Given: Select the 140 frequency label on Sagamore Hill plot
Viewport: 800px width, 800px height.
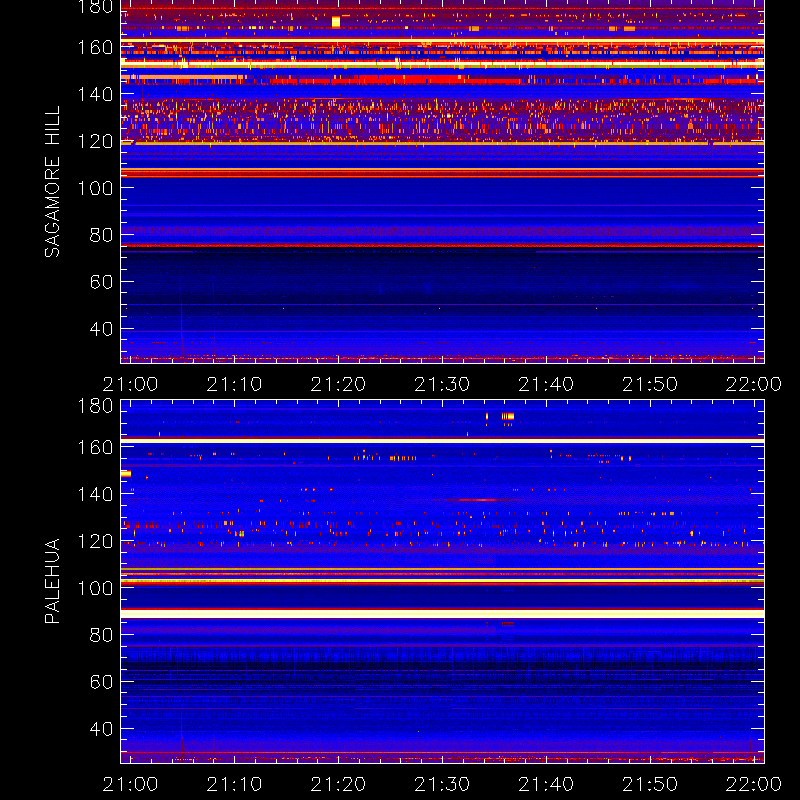Looking at the screenshot, I should pyautogui.click(x=95, y=94).
